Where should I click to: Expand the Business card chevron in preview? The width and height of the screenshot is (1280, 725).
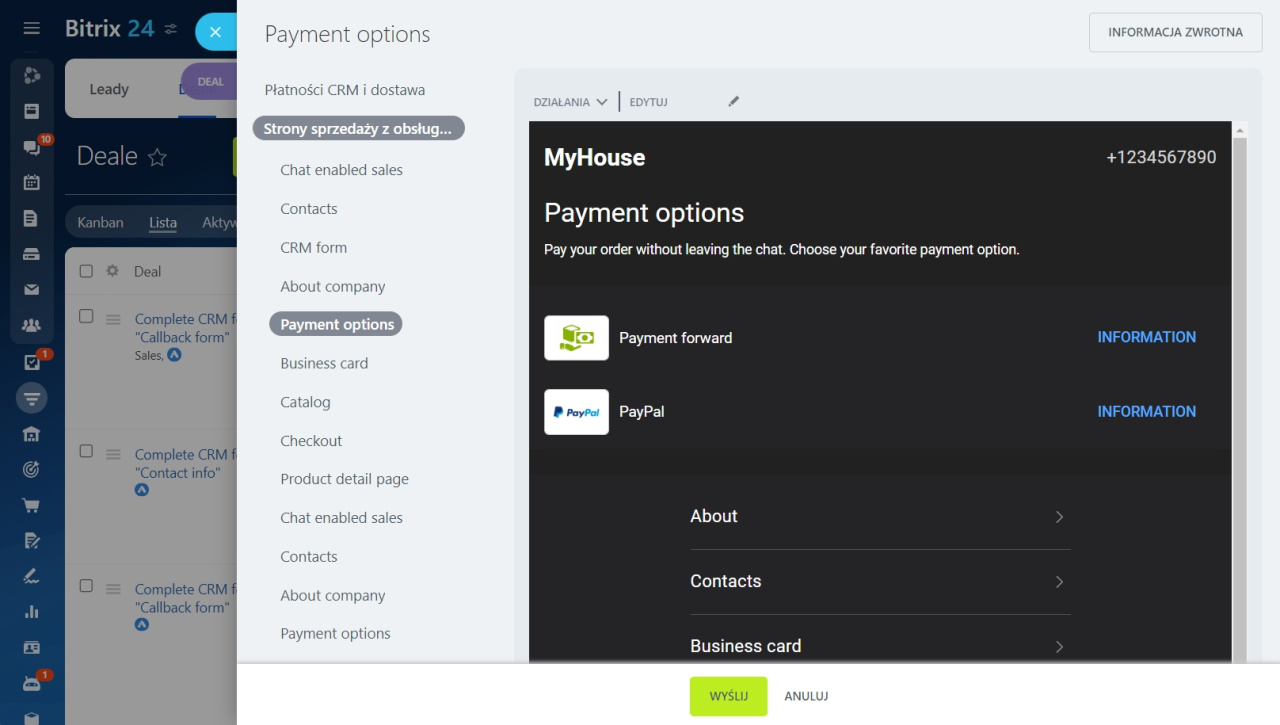point(1059,647)
